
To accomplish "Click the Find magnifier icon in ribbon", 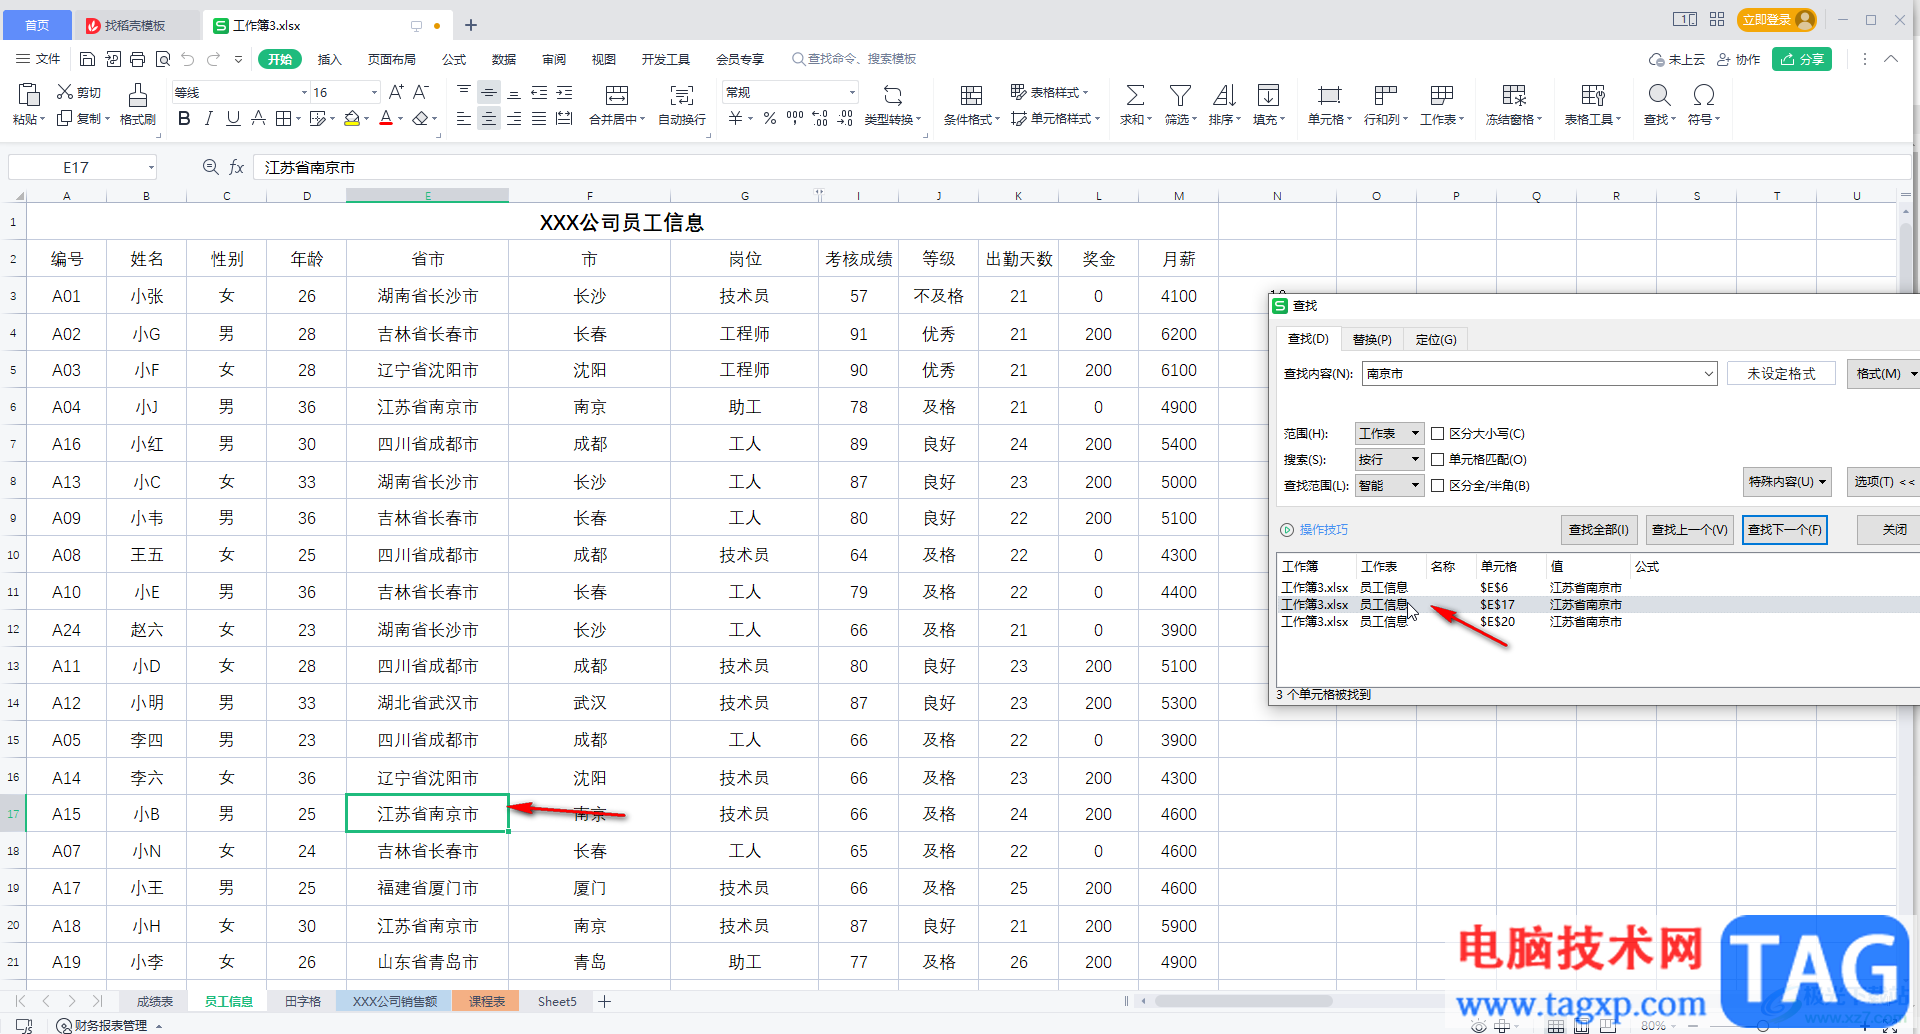I will [x=1659, y=95].
